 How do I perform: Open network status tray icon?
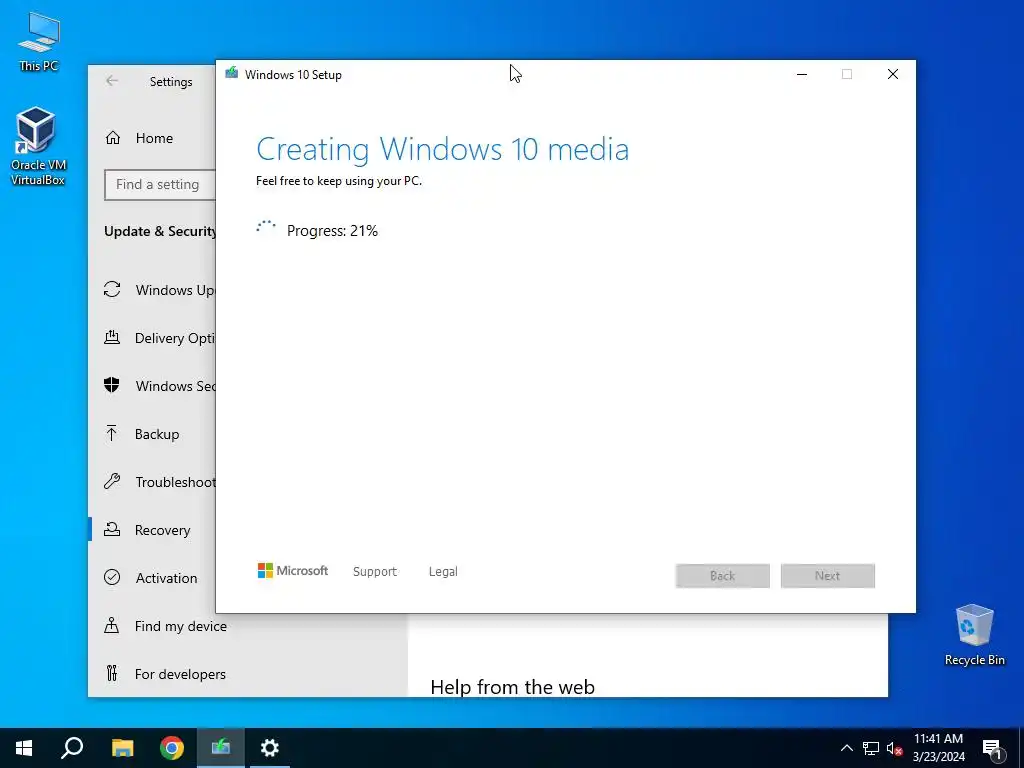[871, 748]
